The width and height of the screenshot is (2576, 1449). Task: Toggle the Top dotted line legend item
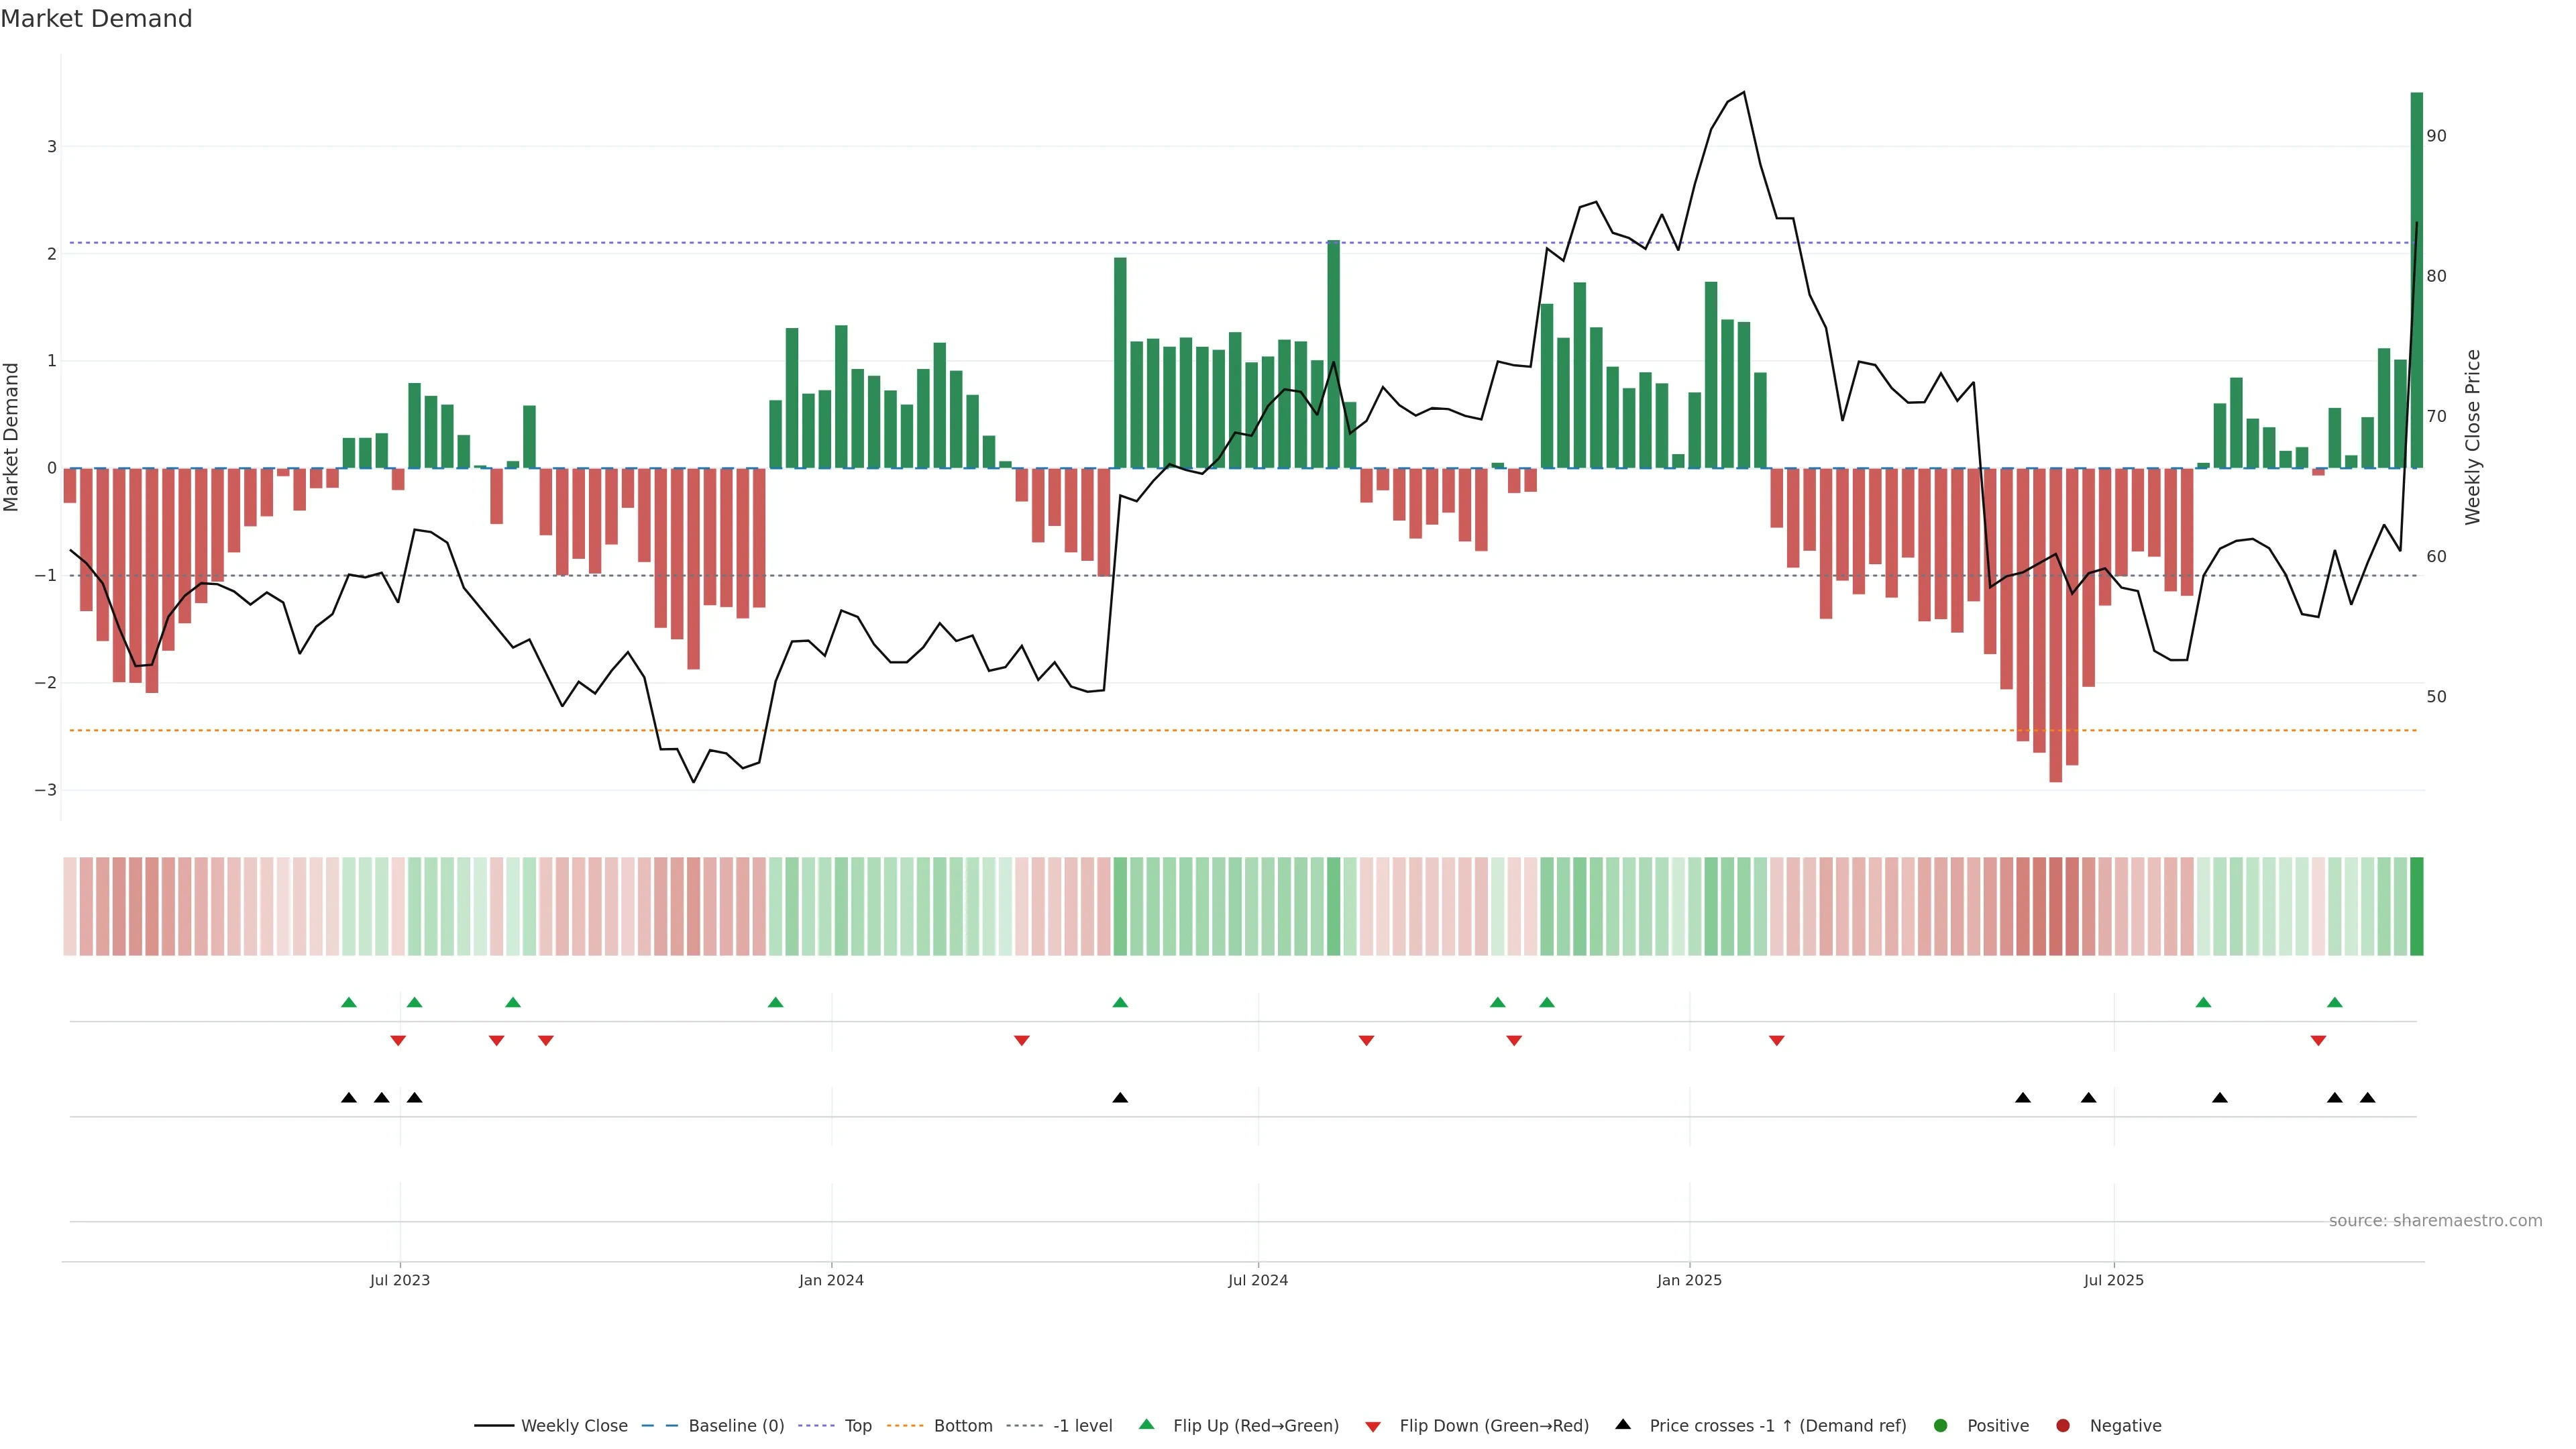tap(857, 1426)
